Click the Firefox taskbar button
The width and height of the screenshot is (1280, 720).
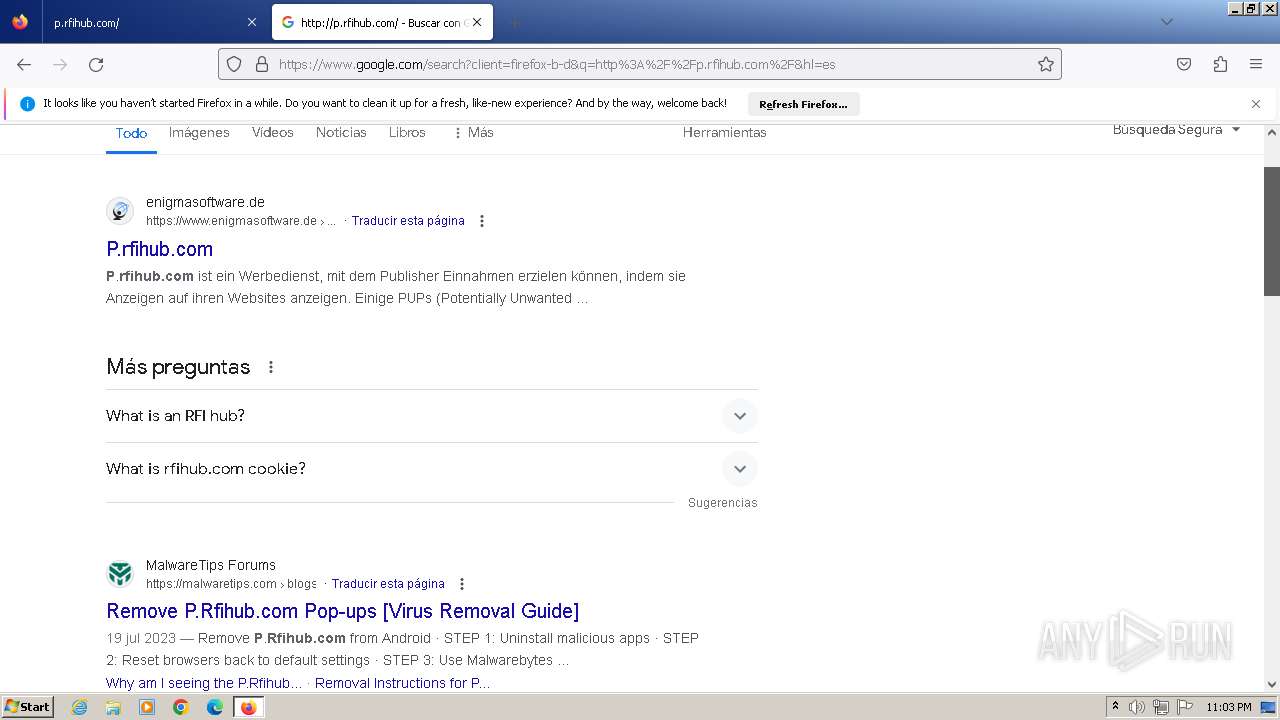click(249, 707)
